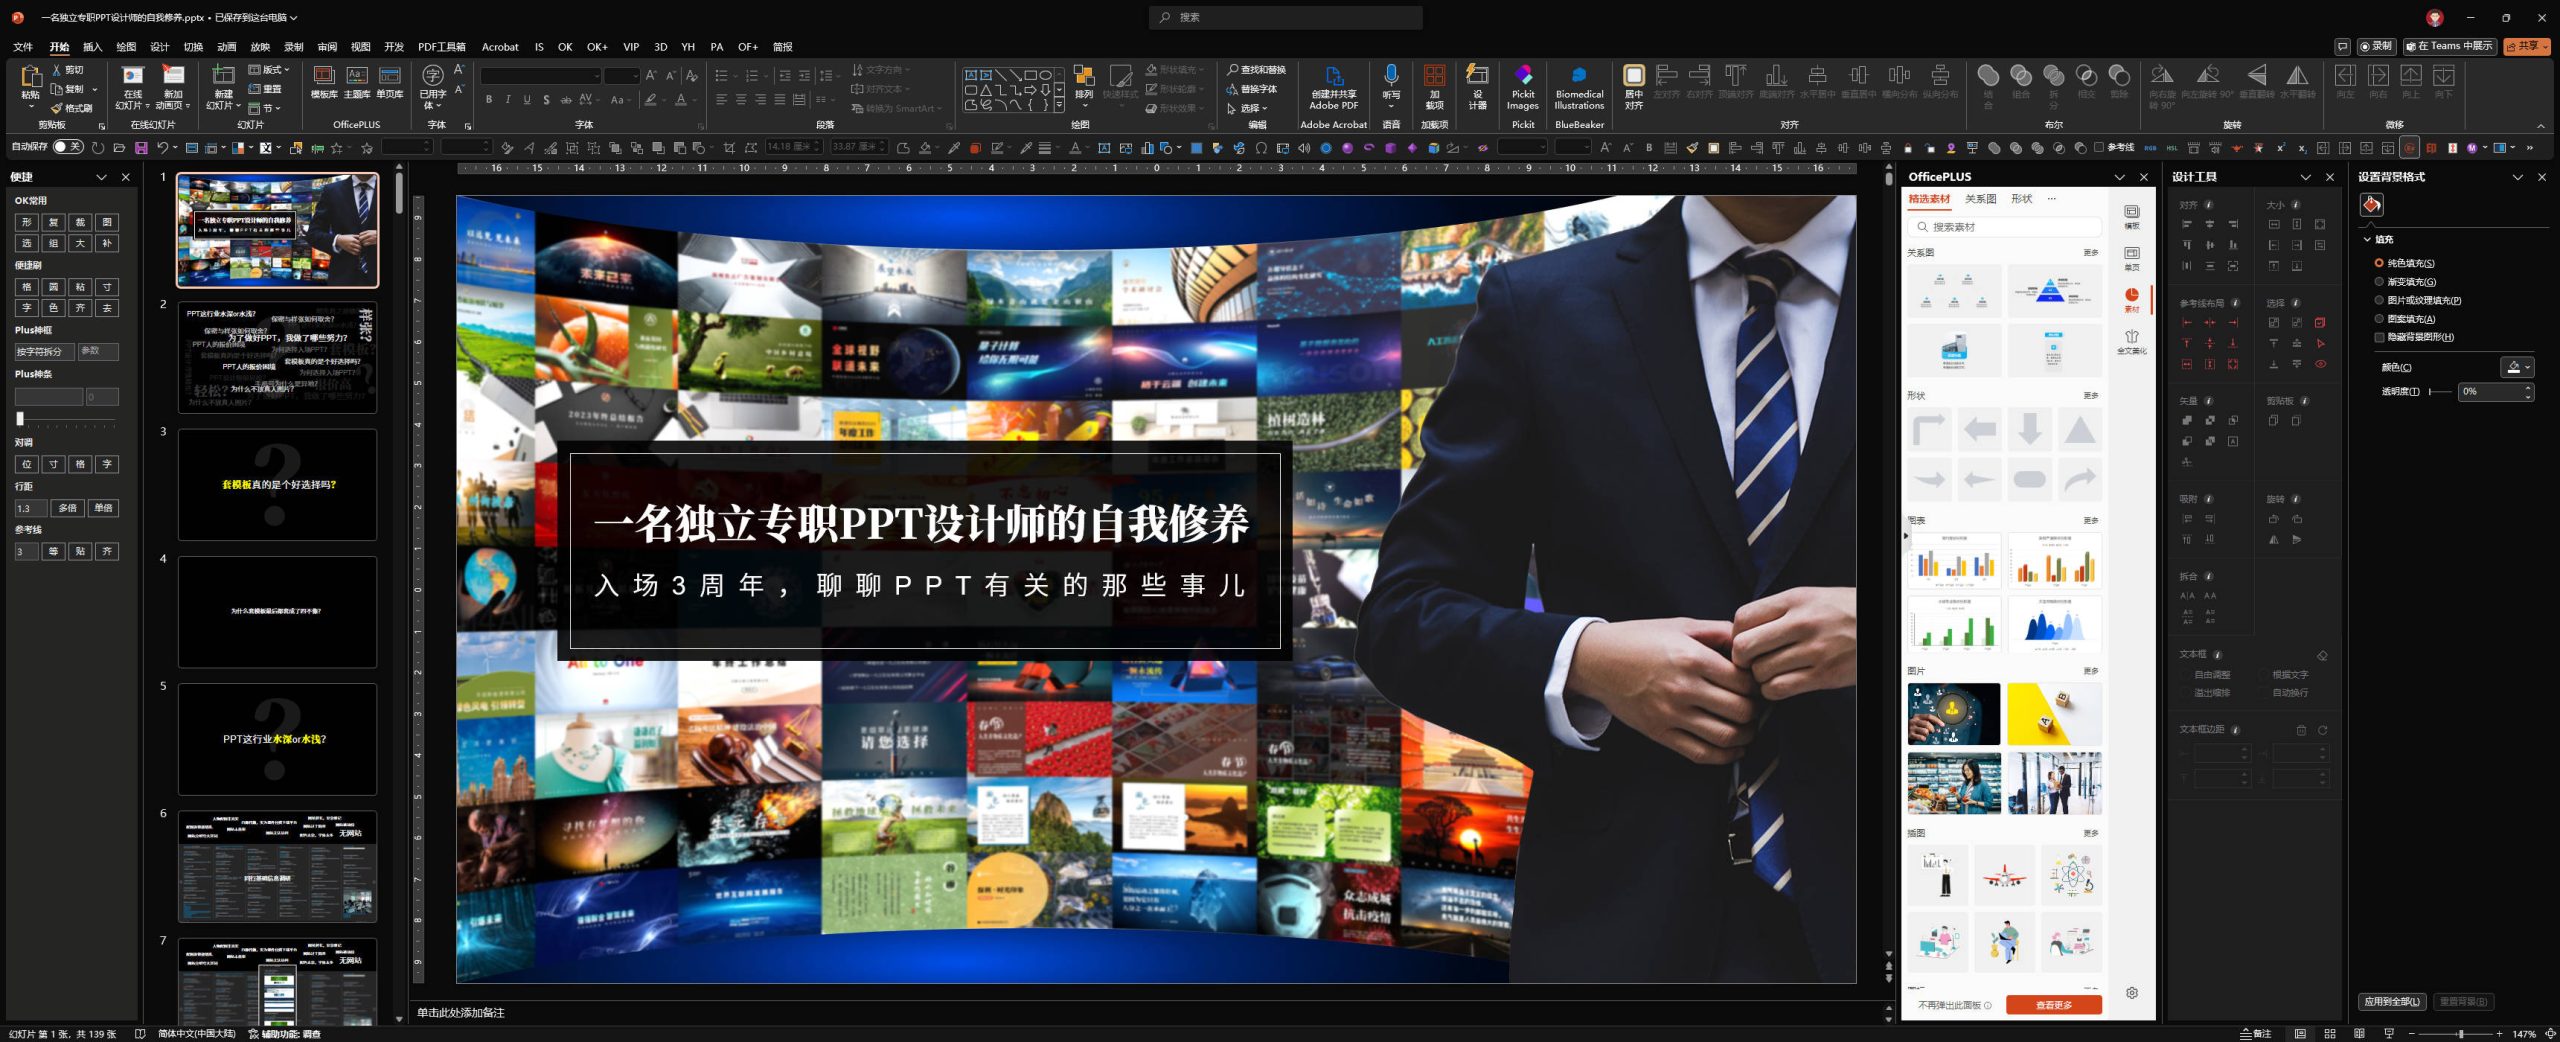Open the 插入 Insert ribbon tab
Viewport: 2560px width, 1042px height.
point(92,47)
